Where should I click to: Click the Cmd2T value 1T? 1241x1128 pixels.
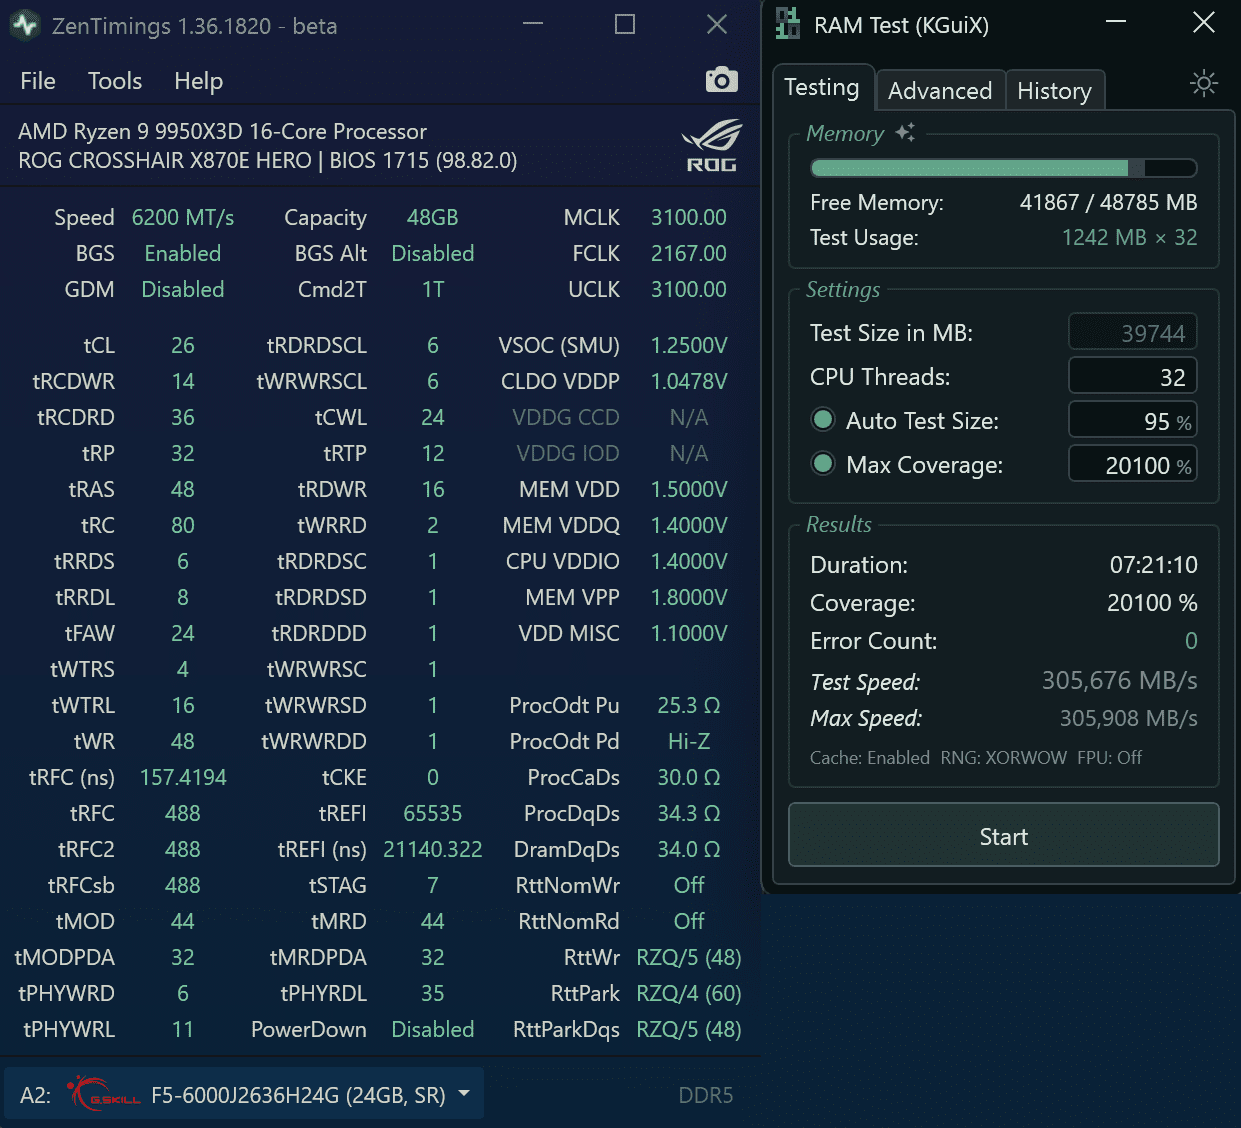click(x=432, y=289)
